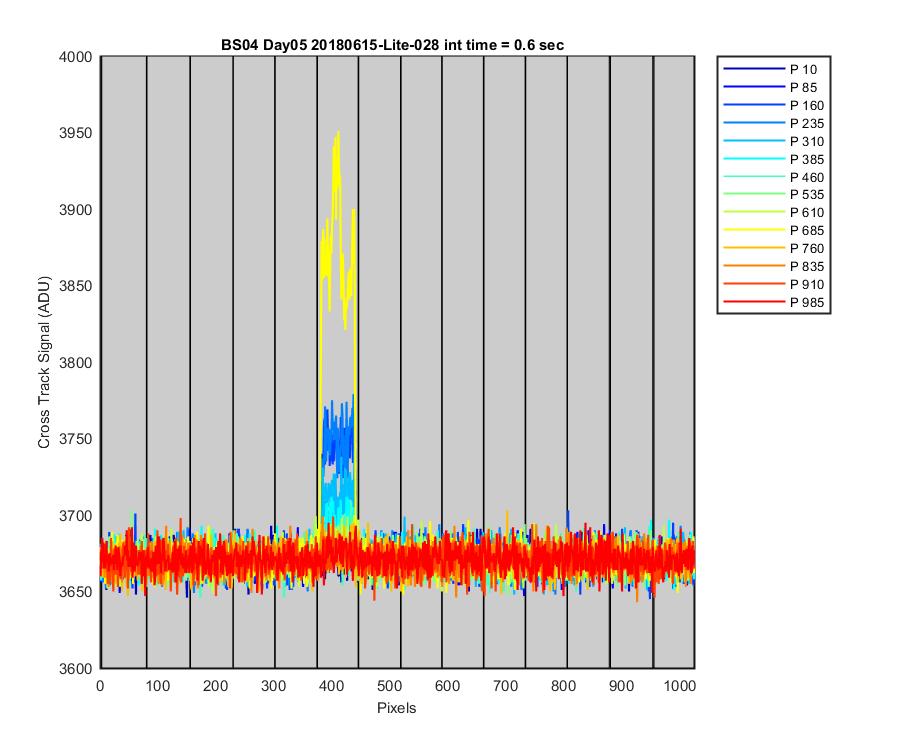The image size is (900, 750).
Task: Click the y-axis tick 3750
Action: 75,439
